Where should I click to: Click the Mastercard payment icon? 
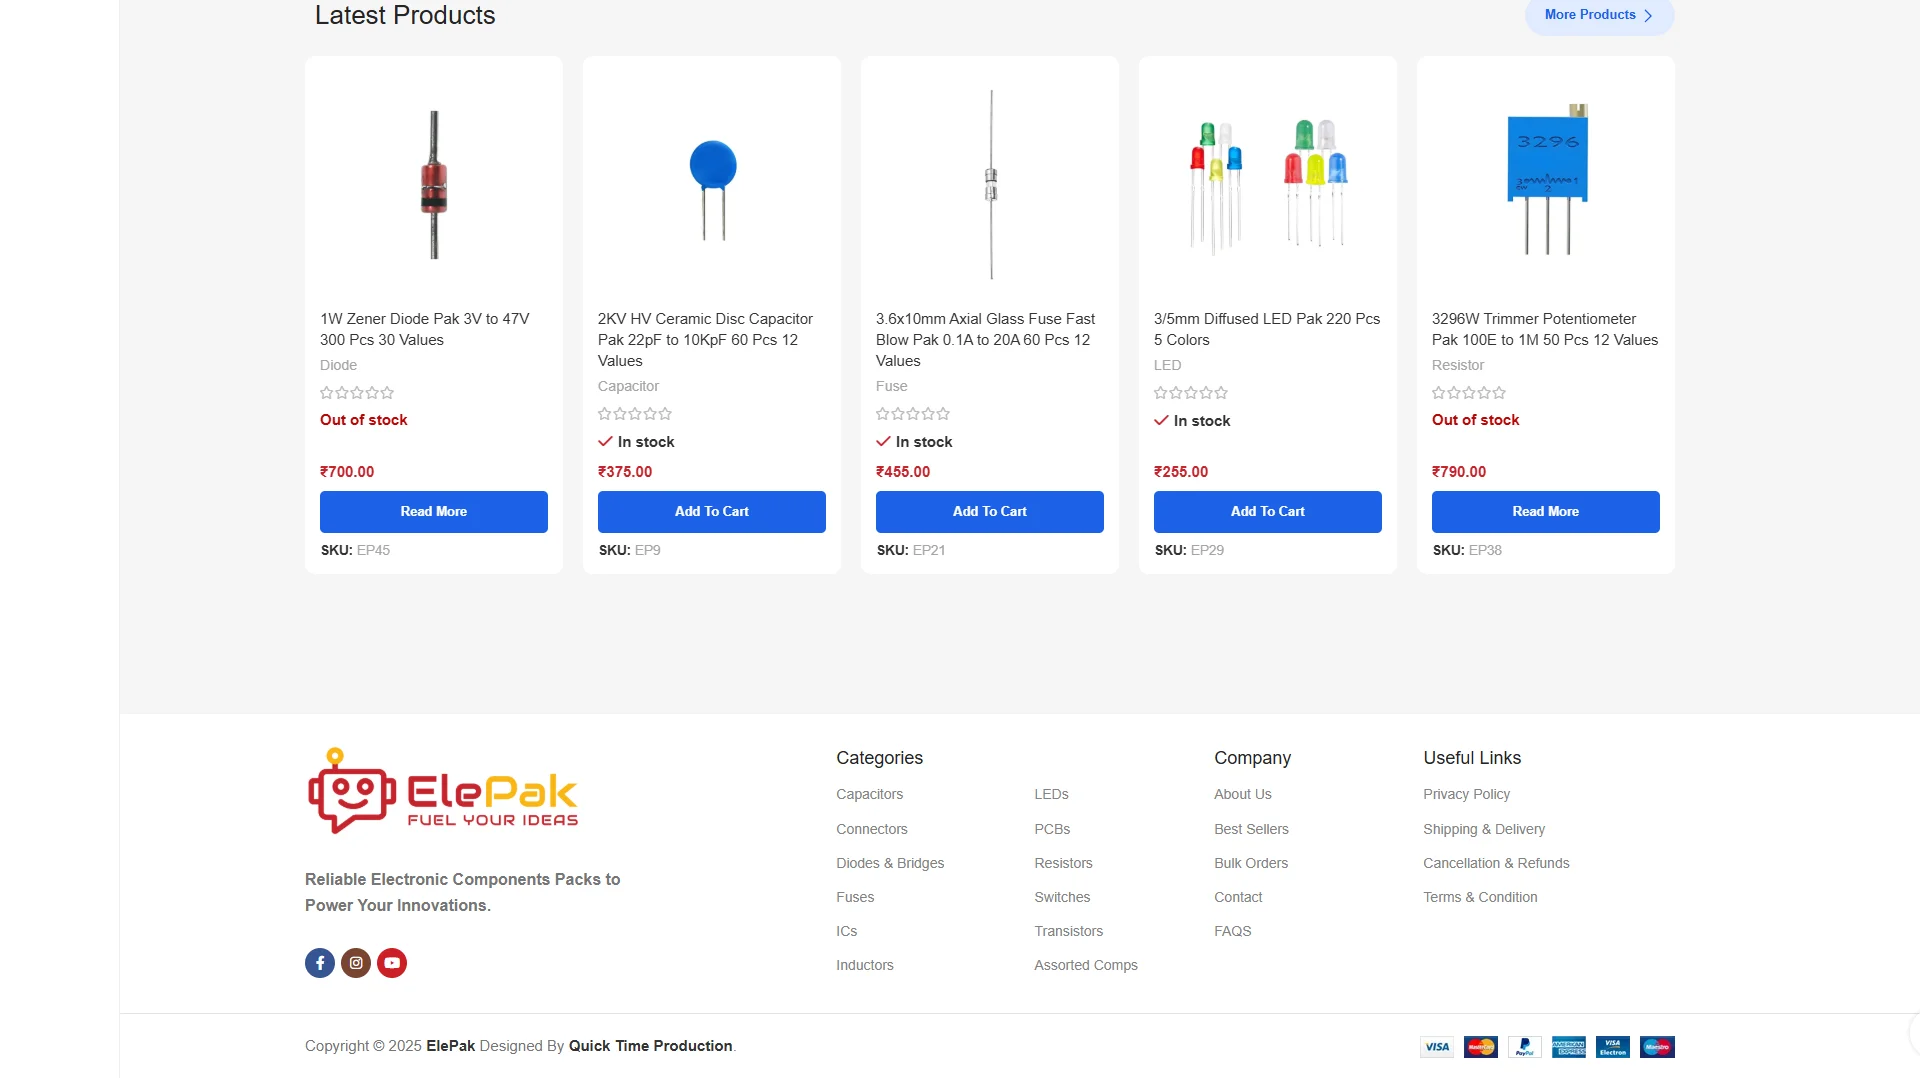pos(1480,1047)
